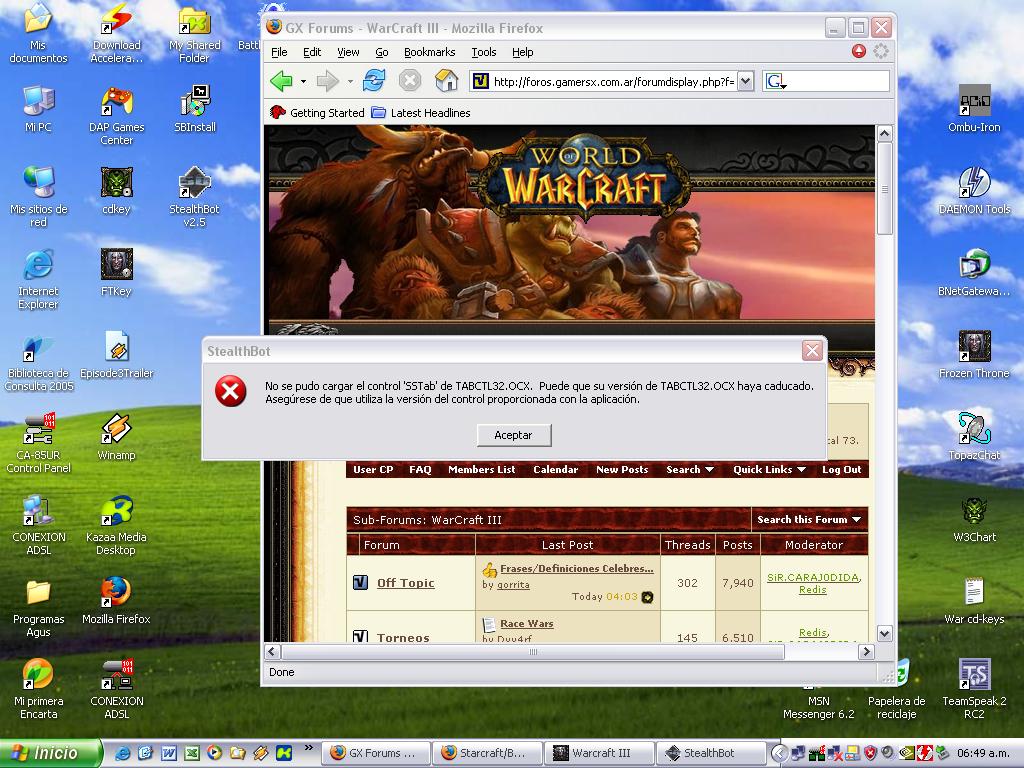Select the Frozen Throne desktop shortcut
This screenshot has width=1024, height=768.
[974, 355]
